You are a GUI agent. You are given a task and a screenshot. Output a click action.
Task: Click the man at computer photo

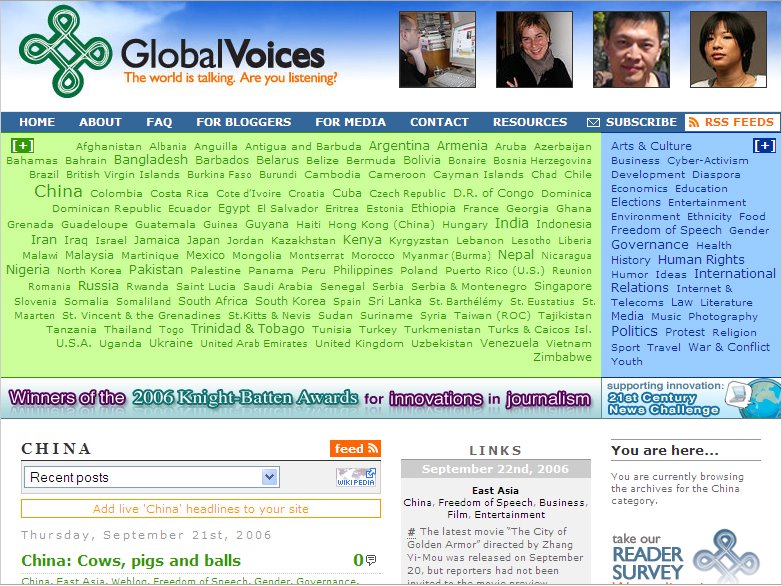[437, 49]
